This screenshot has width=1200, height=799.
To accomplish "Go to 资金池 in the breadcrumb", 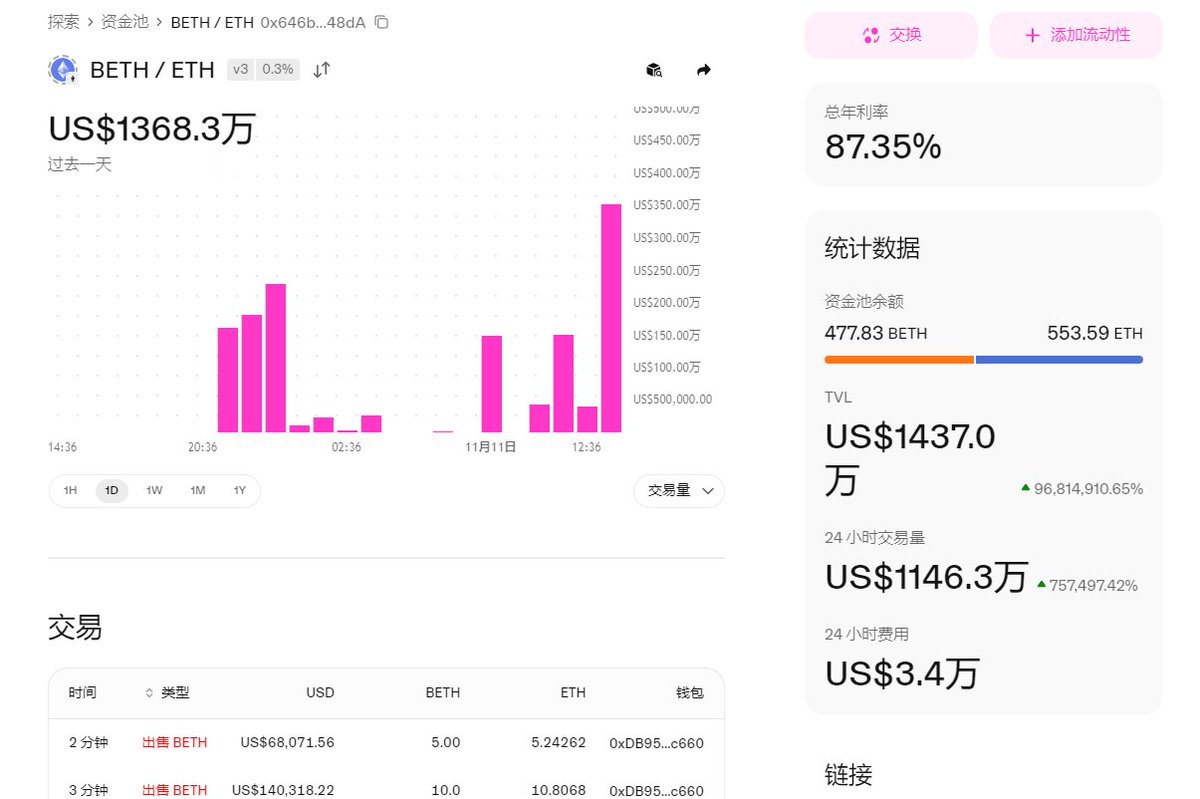I will click(124, 21).
